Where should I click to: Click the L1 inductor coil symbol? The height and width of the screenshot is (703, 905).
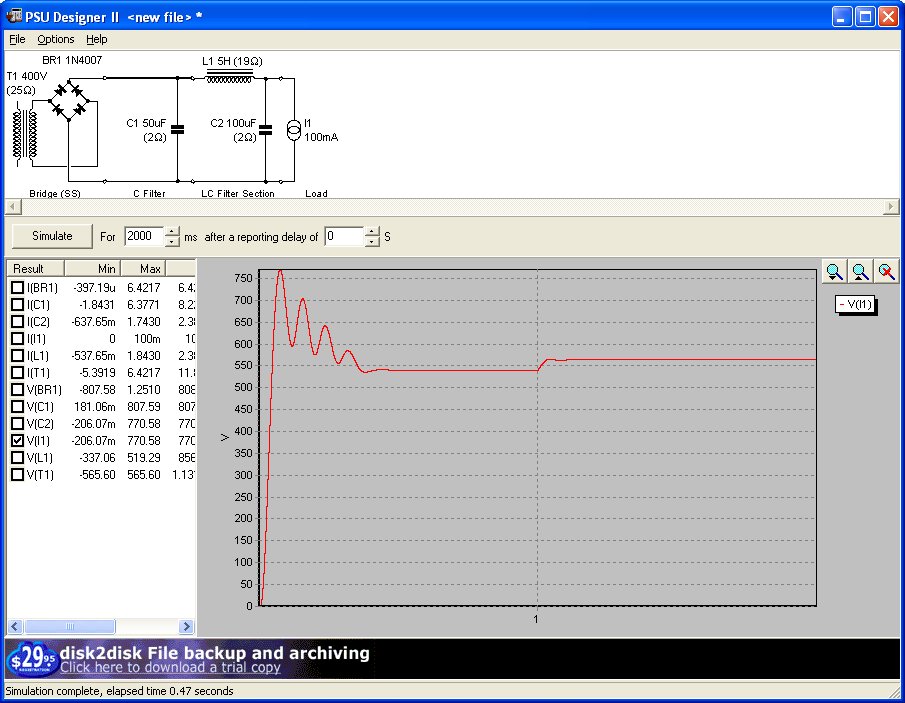coord(229,78)
